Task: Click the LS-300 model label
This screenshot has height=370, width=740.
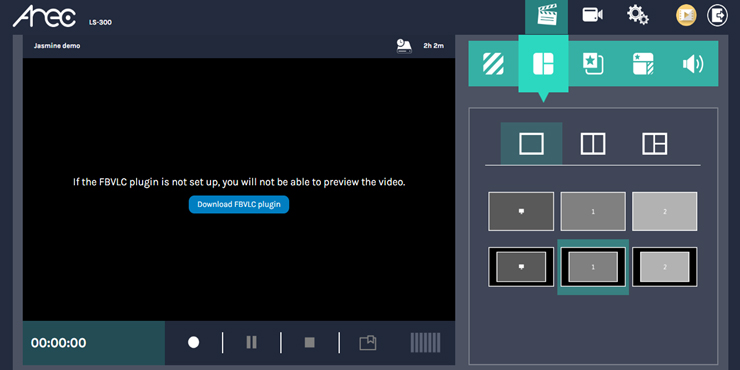Action: coord(101,22)
